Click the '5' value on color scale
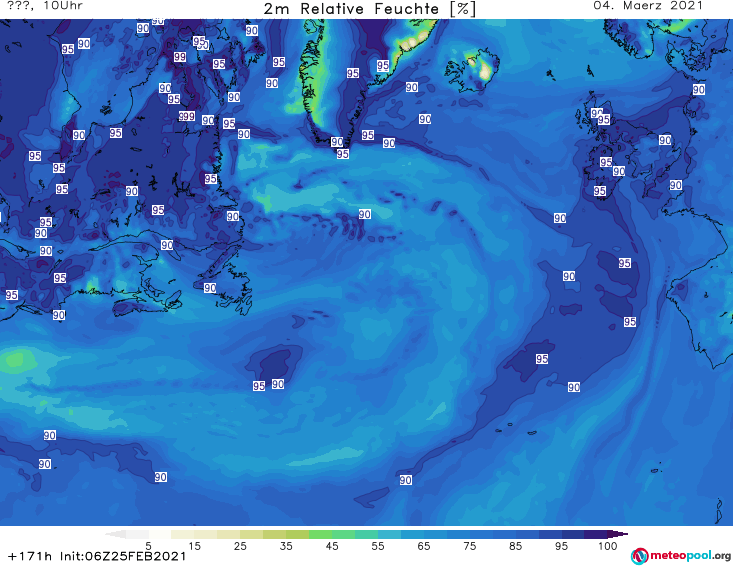733x566 pixels. (x=148, y=546)
